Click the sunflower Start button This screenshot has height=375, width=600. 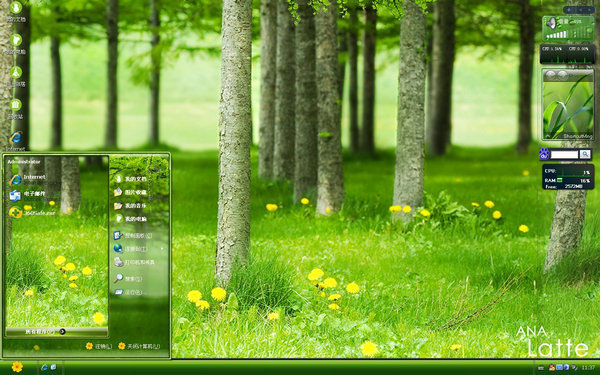pos(17,367)
